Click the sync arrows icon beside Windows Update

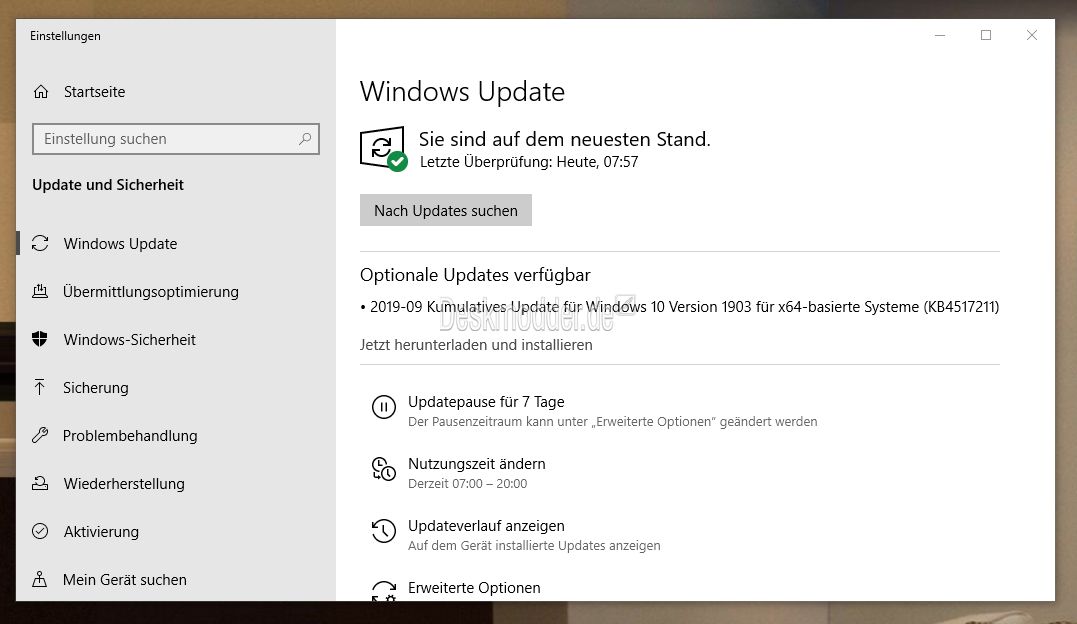point(40,243)
